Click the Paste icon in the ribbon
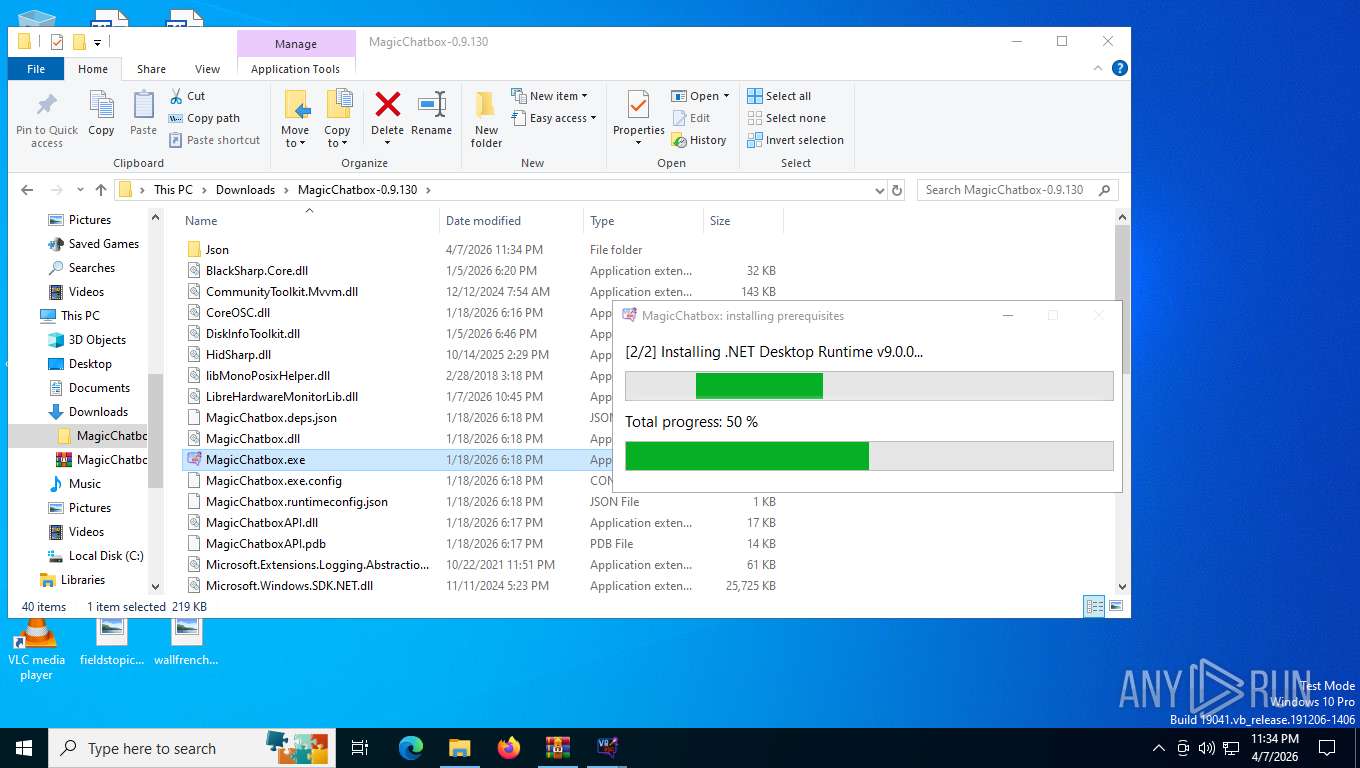This screenshot has width=1360, height=768. point(144,105)
